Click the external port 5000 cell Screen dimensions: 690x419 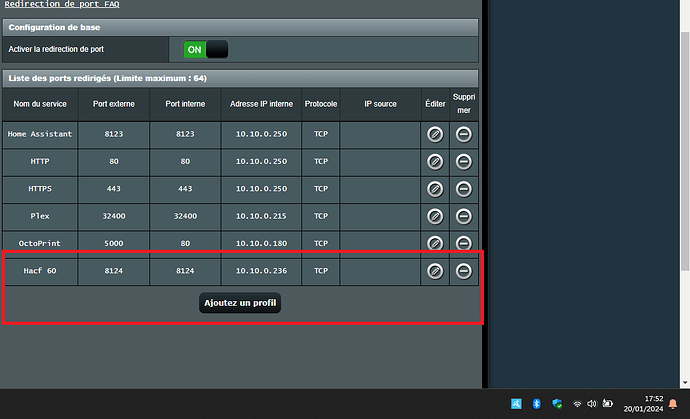(114, 243)
